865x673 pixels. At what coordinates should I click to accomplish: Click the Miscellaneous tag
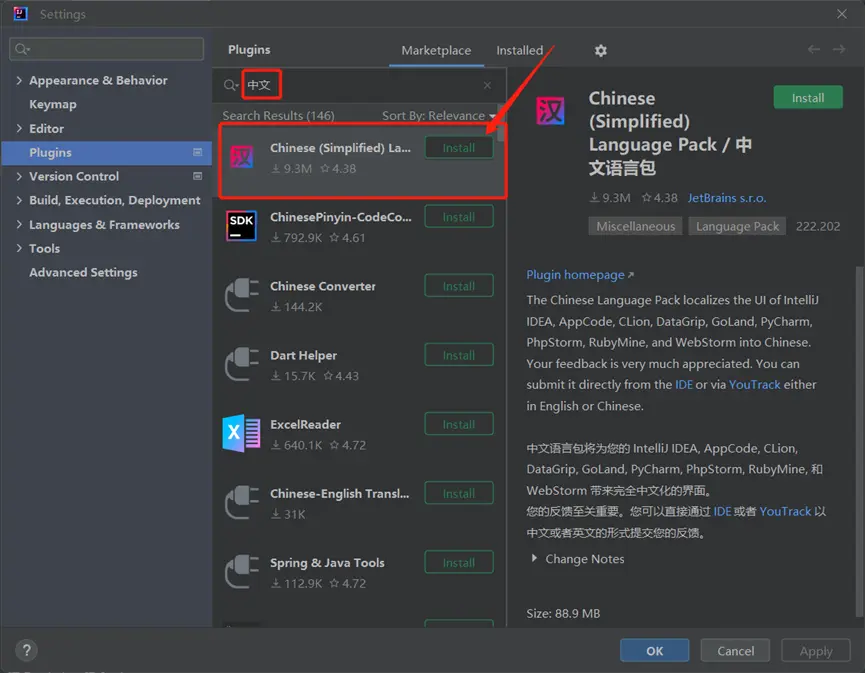(636, 226)
